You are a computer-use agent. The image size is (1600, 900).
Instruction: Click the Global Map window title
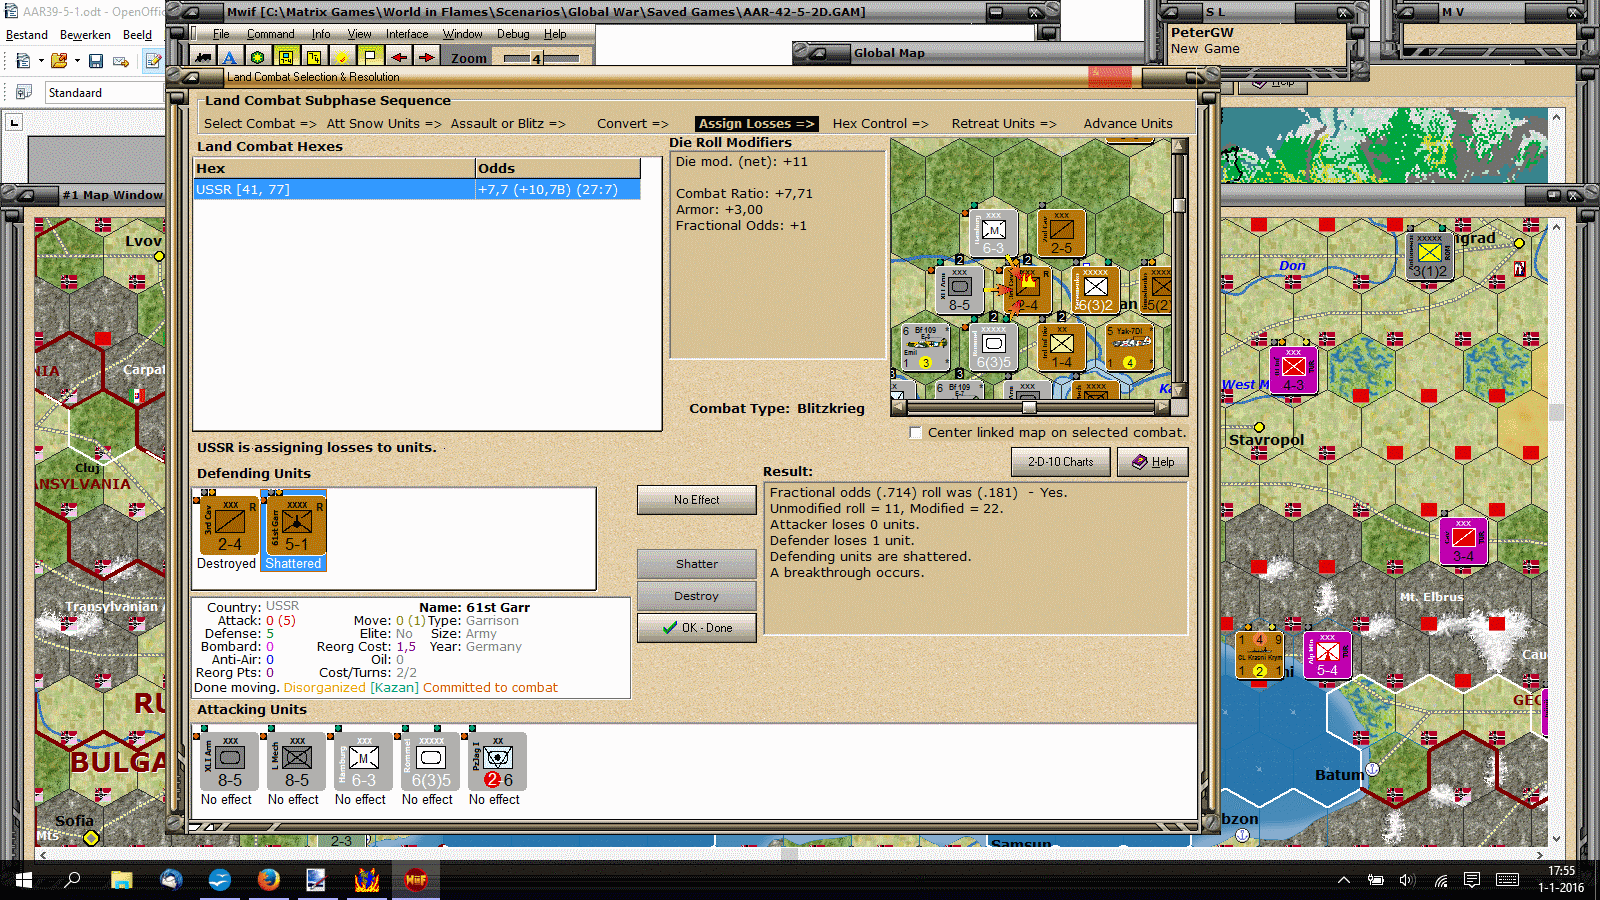[889, 53]
